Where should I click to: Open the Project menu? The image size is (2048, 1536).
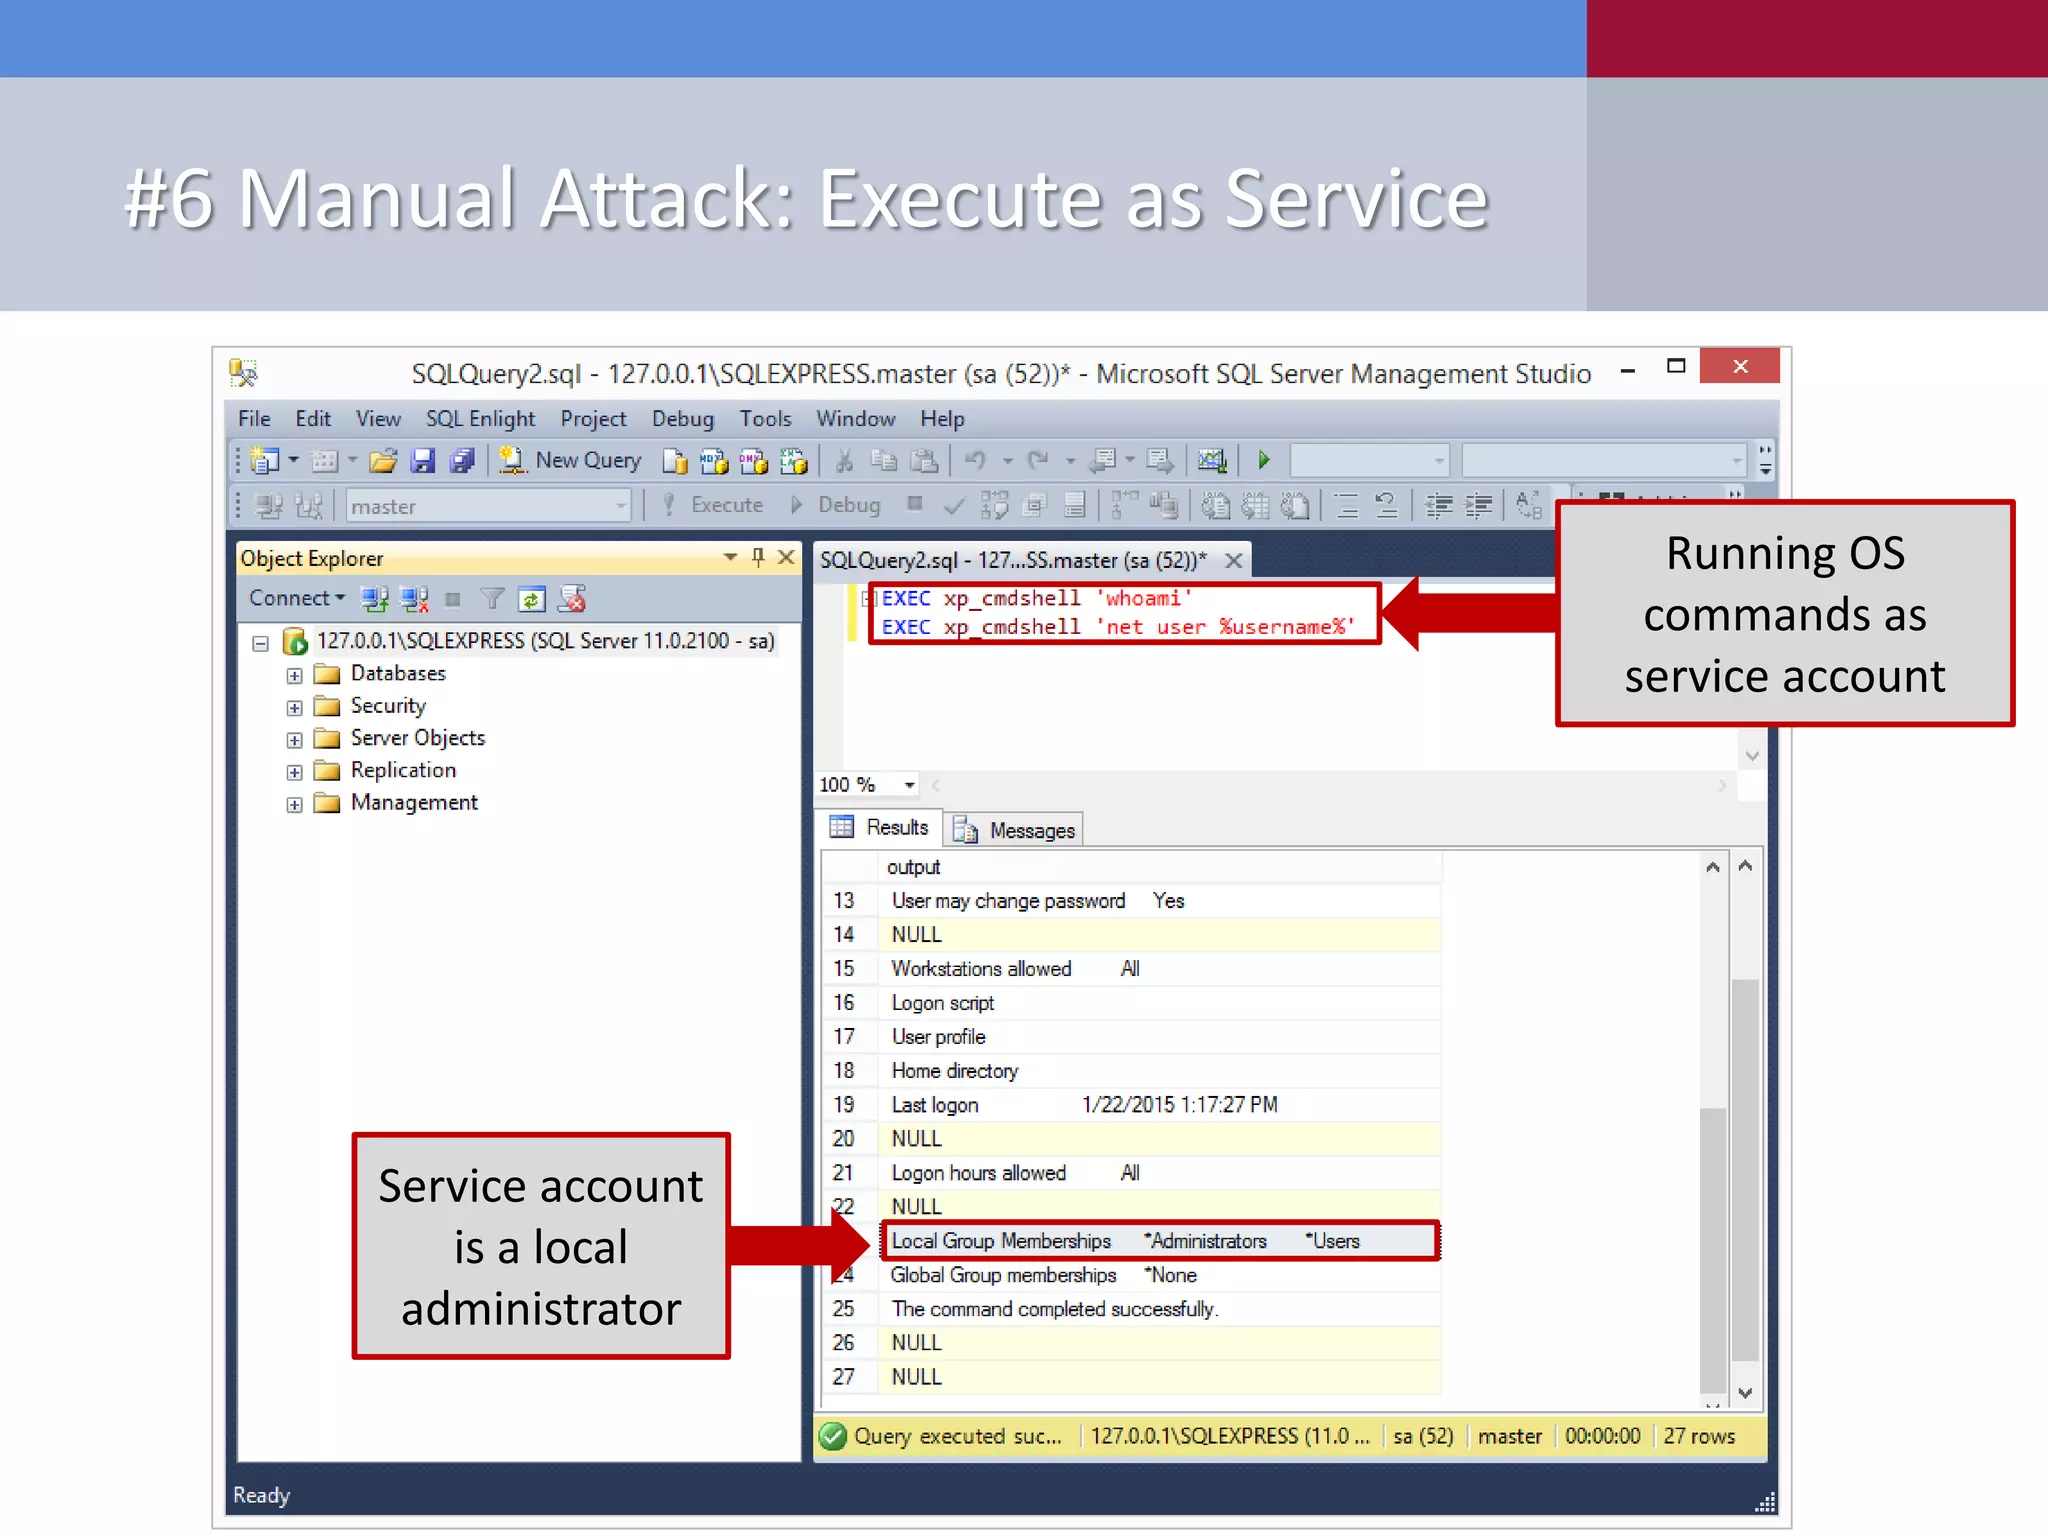(593, 419)
